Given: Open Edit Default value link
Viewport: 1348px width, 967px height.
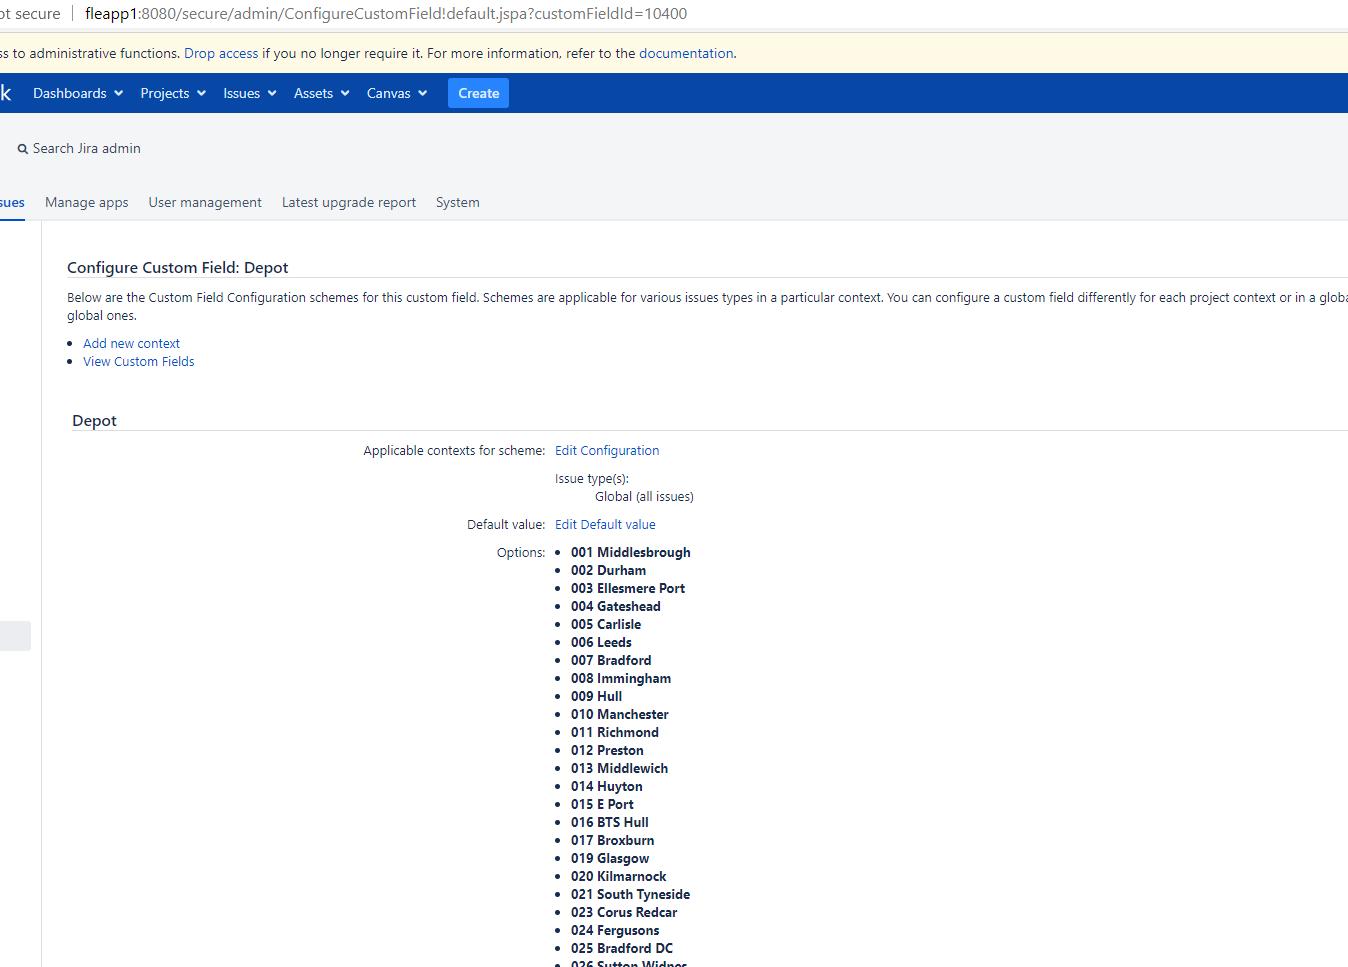Looking at the screenshot, I should [606, 525].
